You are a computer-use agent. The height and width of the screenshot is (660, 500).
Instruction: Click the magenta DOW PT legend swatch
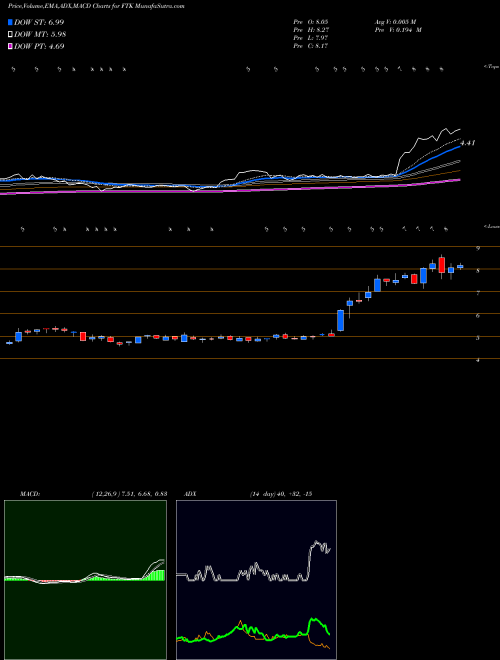point(10,46)
